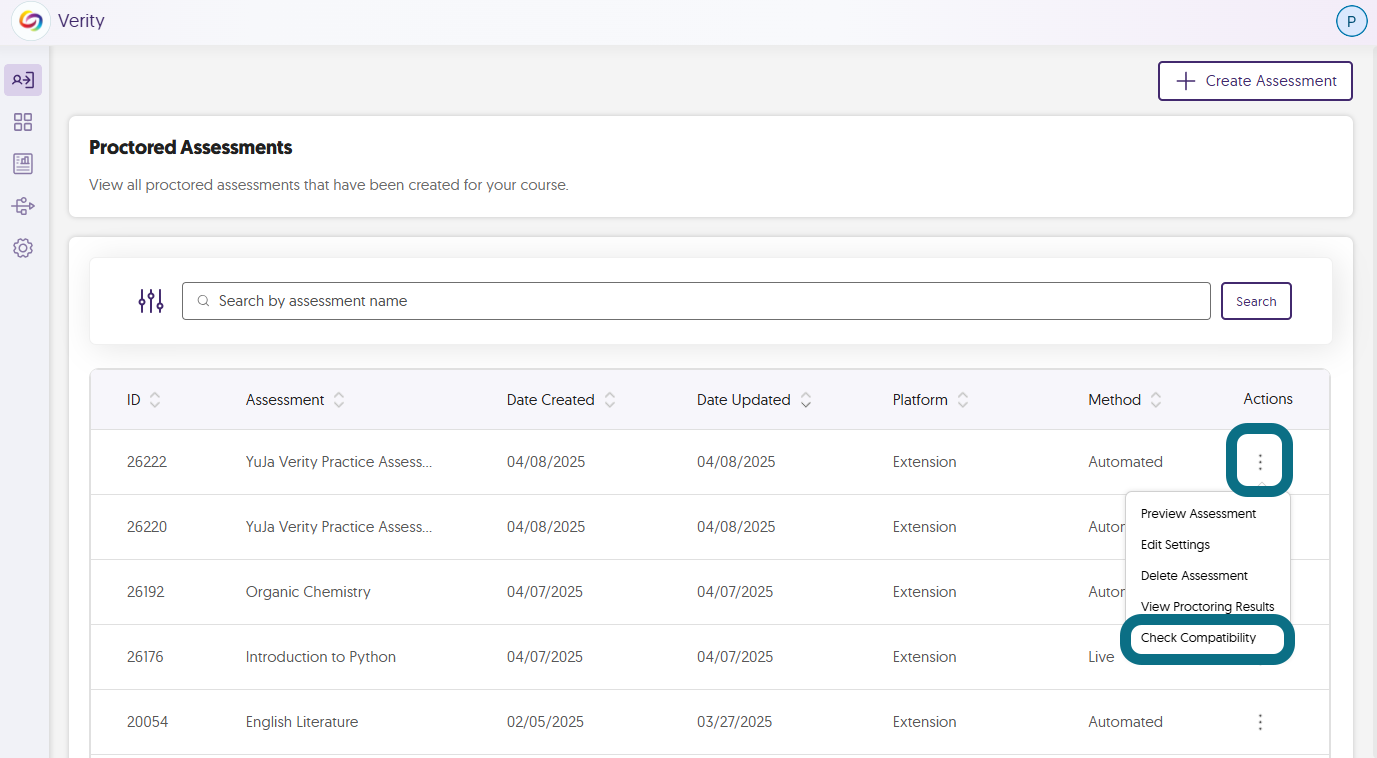Open the dashboard grid sidebar icon
This screenshot has width=1377, height=758.
[23, 122]
